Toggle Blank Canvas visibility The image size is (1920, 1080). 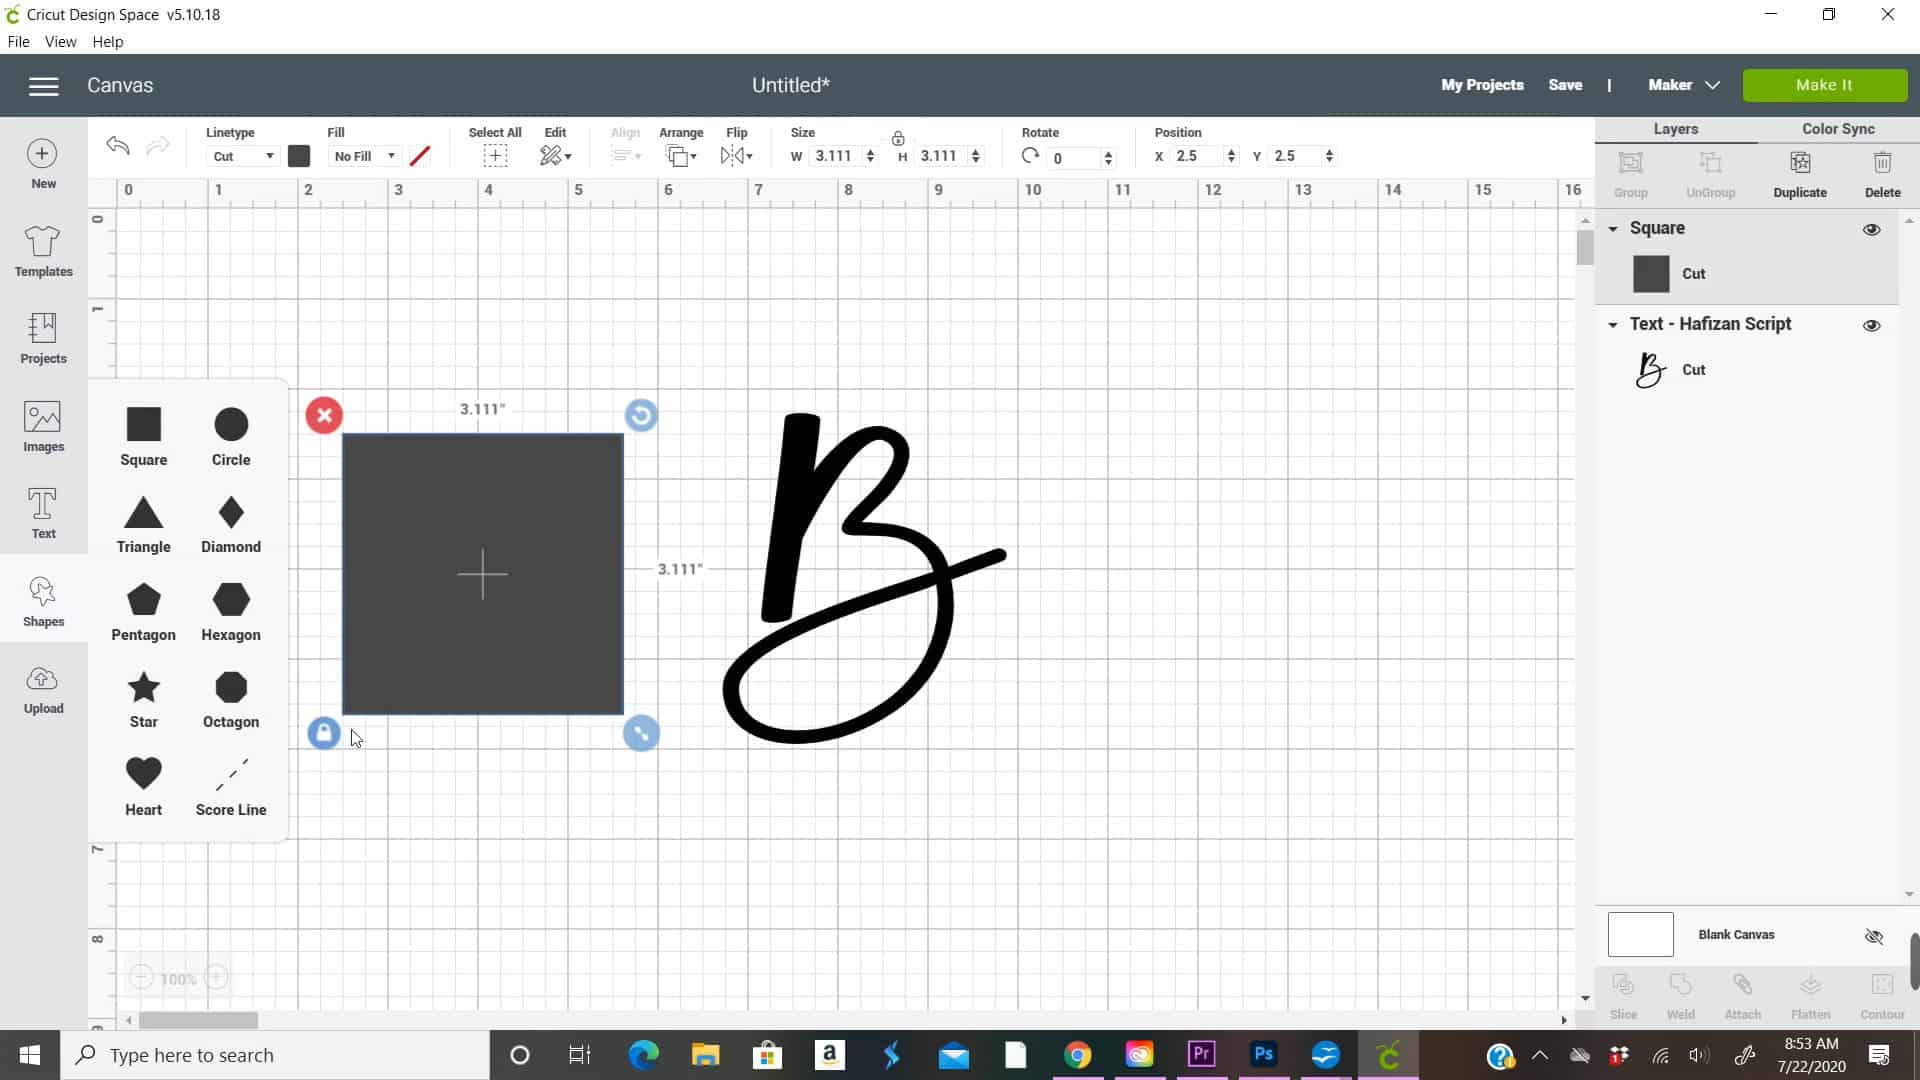click(1874, 936)
